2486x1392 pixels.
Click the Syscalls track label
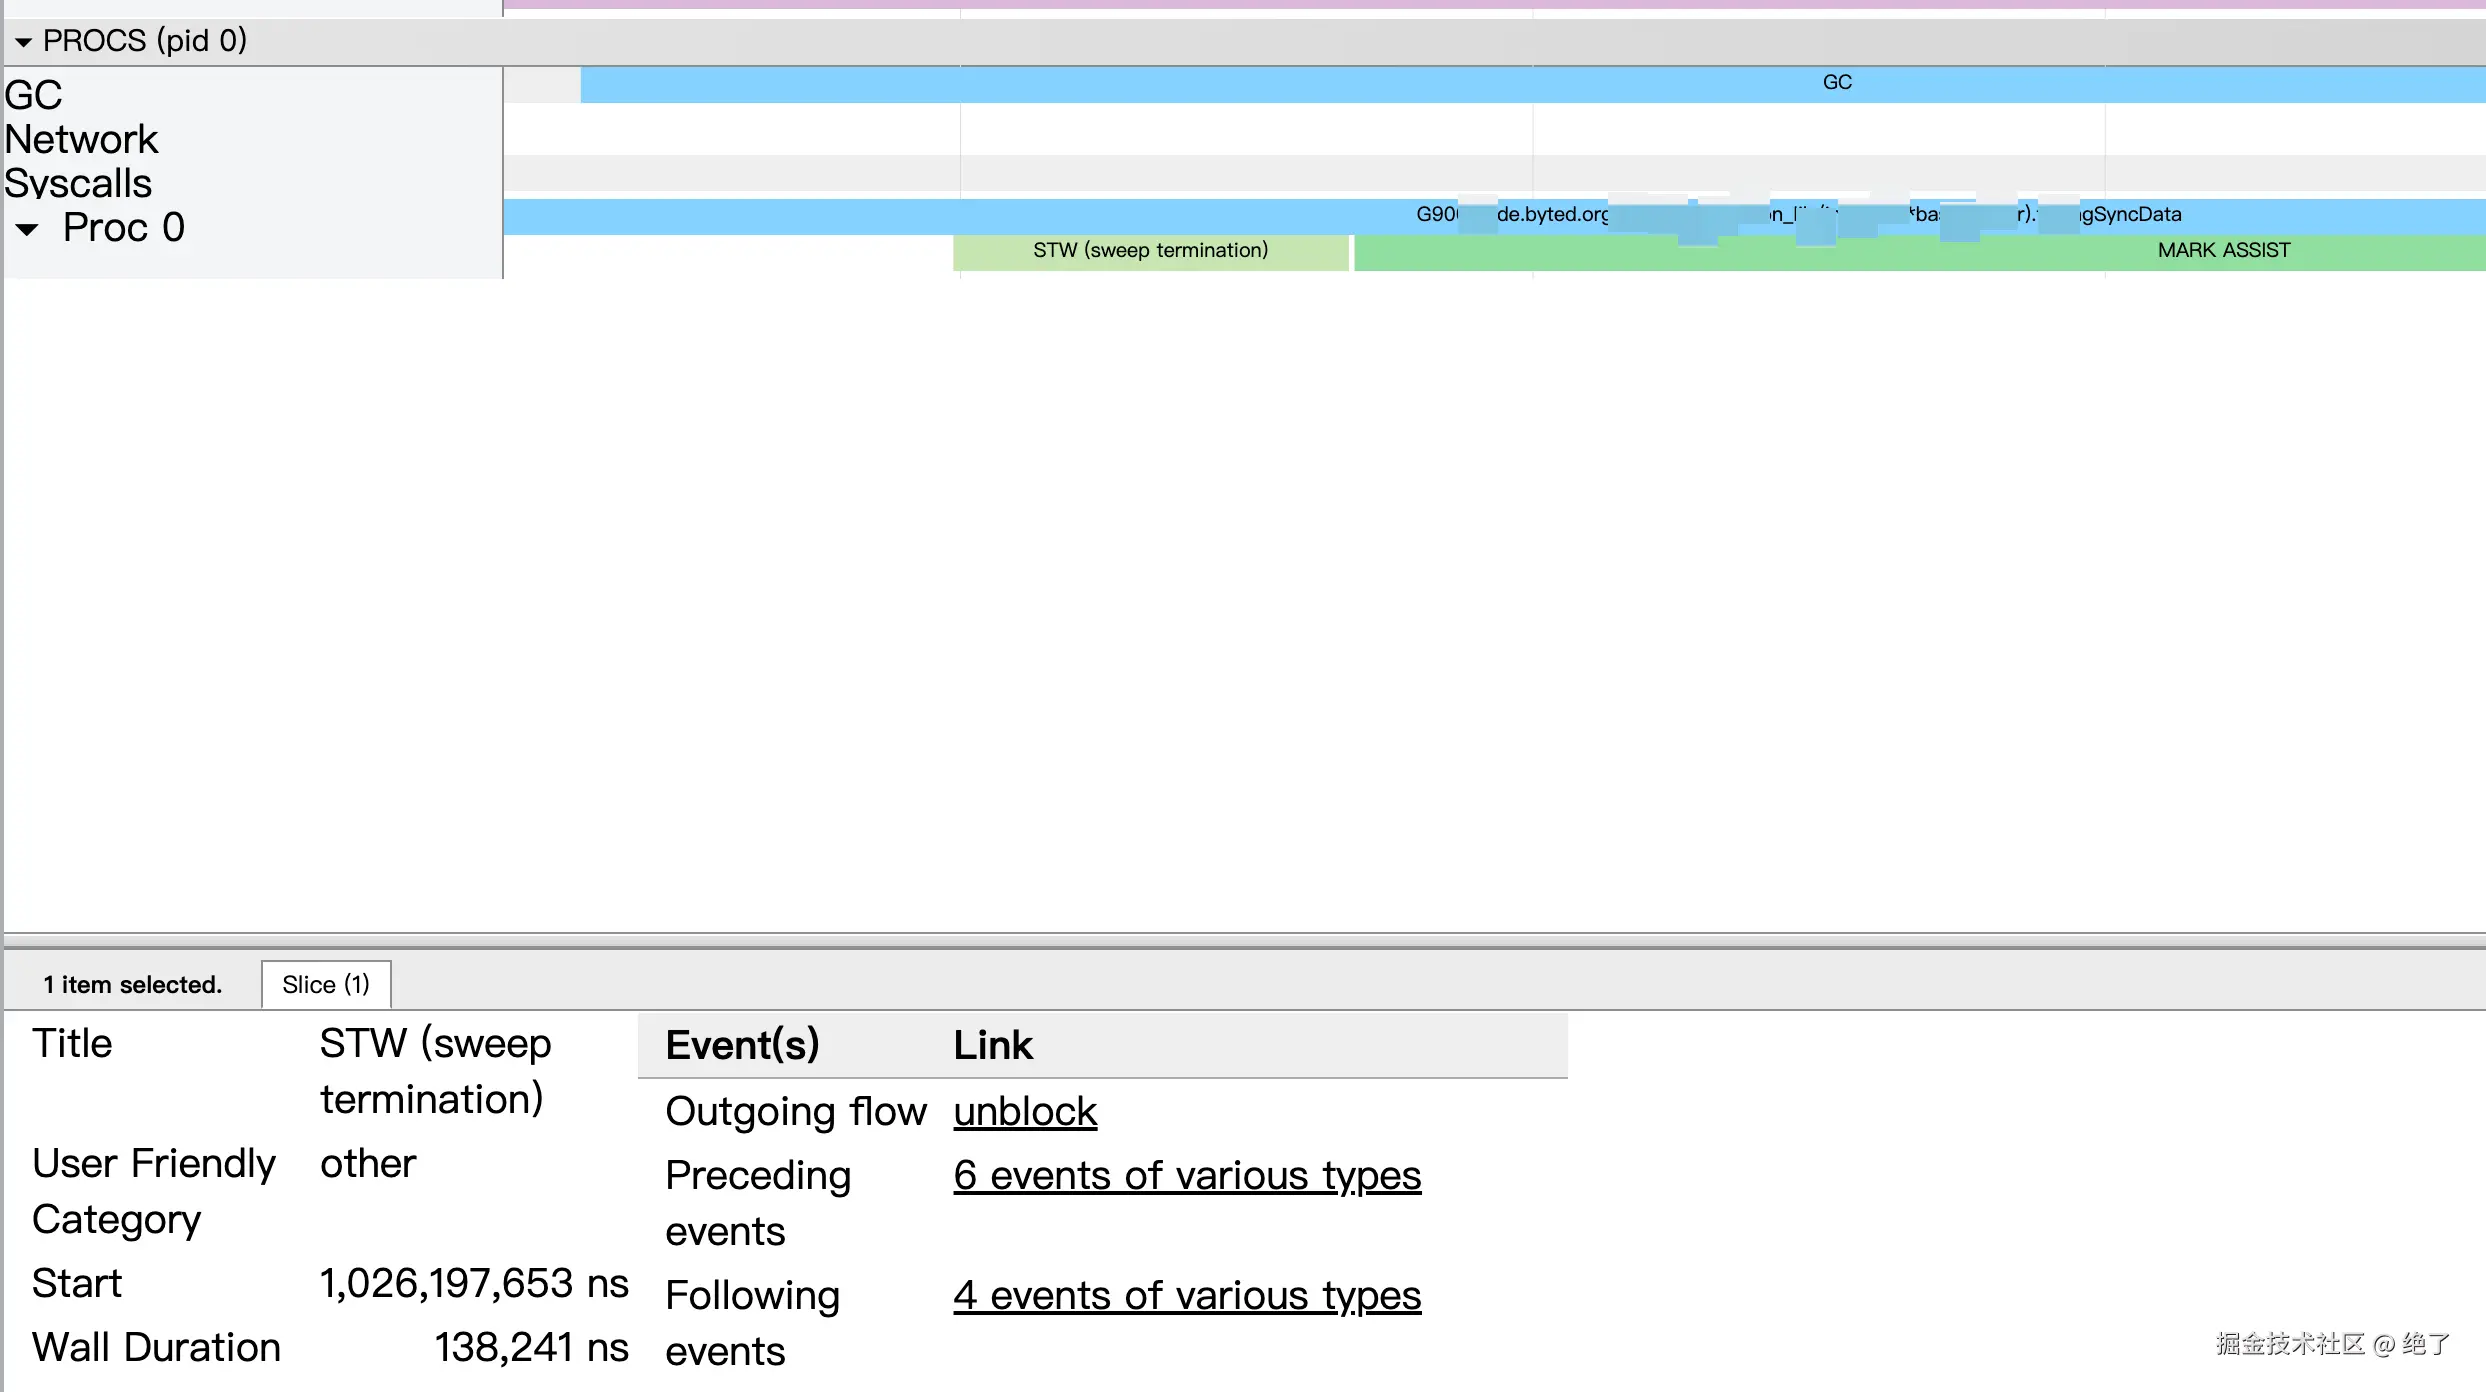click(x=78, y=183)
